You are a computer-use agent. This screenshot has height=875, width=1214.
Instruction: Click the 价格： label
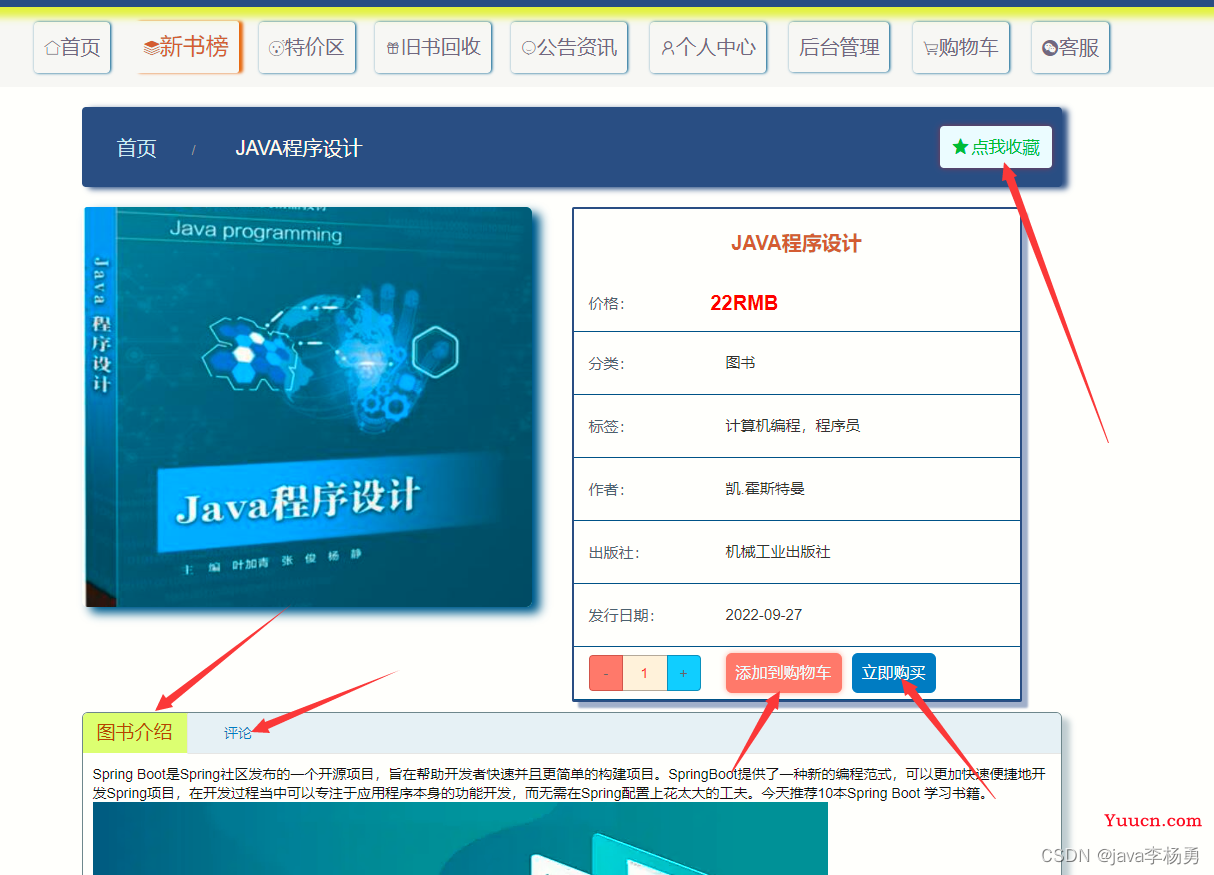pos(607,304)
